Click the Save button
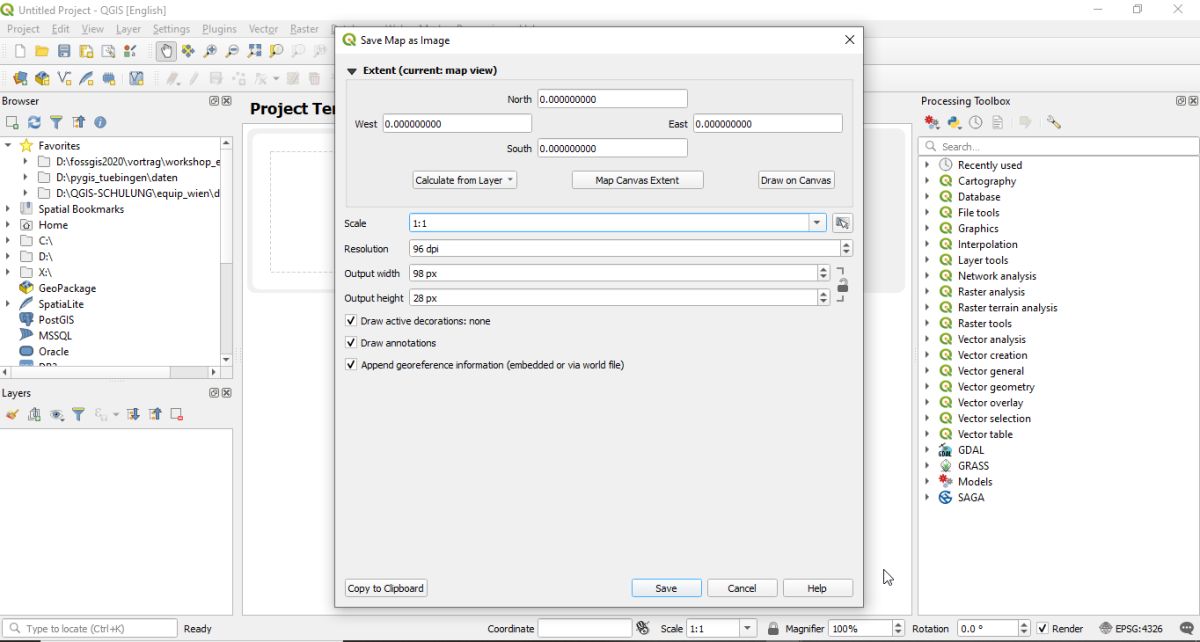The width and height of the screenshot is (1200, 642). pos(666,588)
